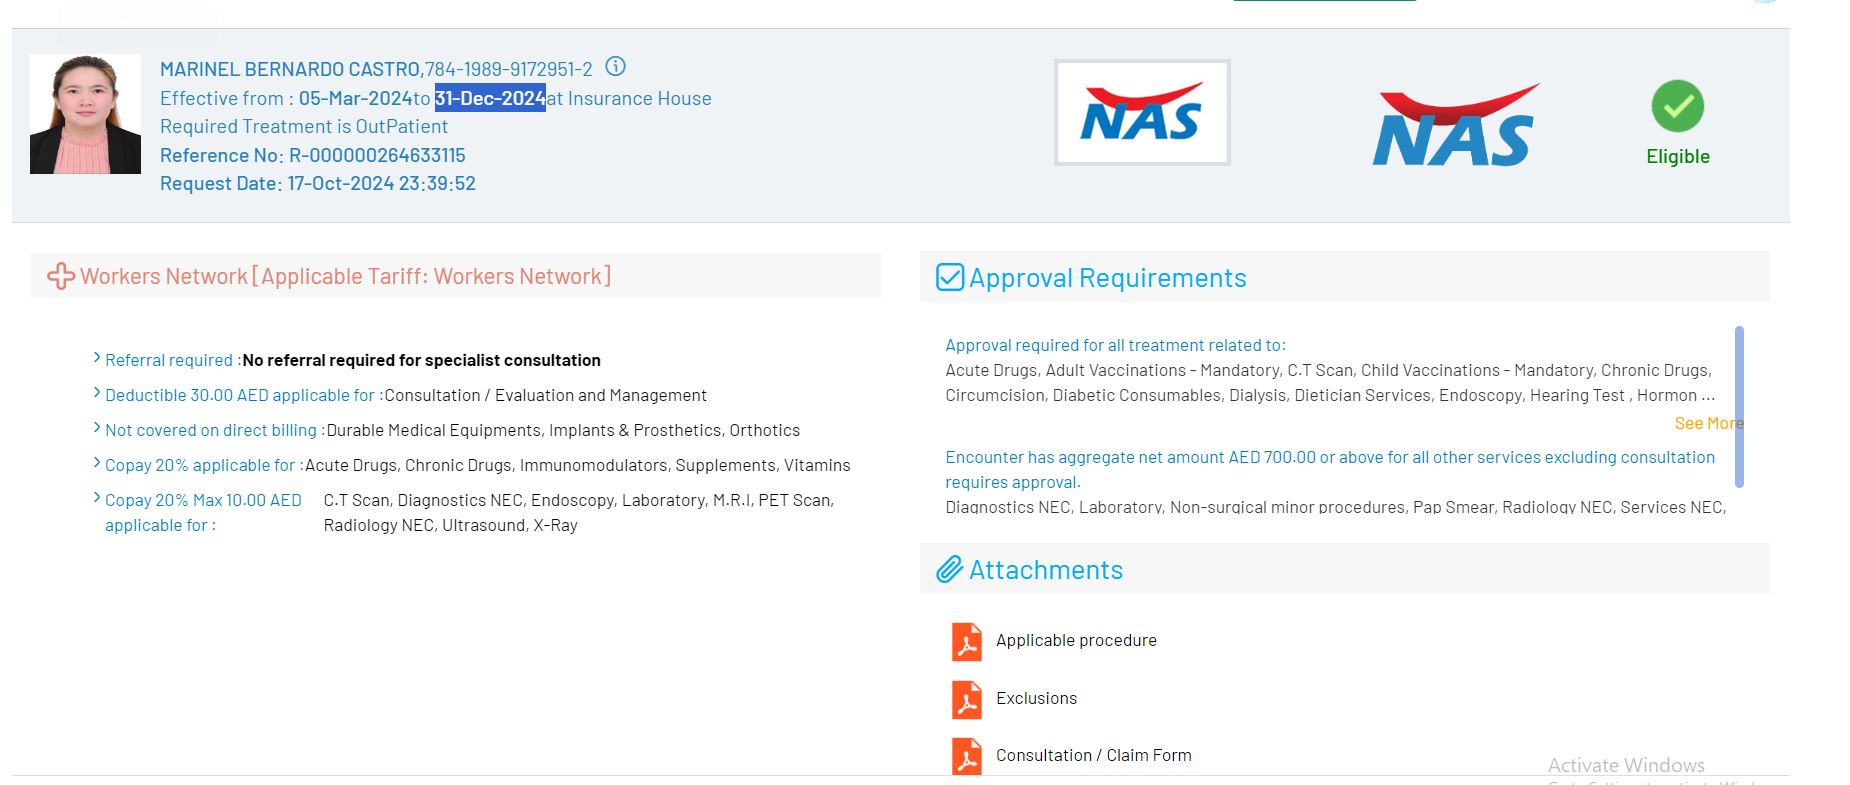Click the Approval Requirements checkbox icon
Viewport: 1850px width, 785px height.
point(949,277)
